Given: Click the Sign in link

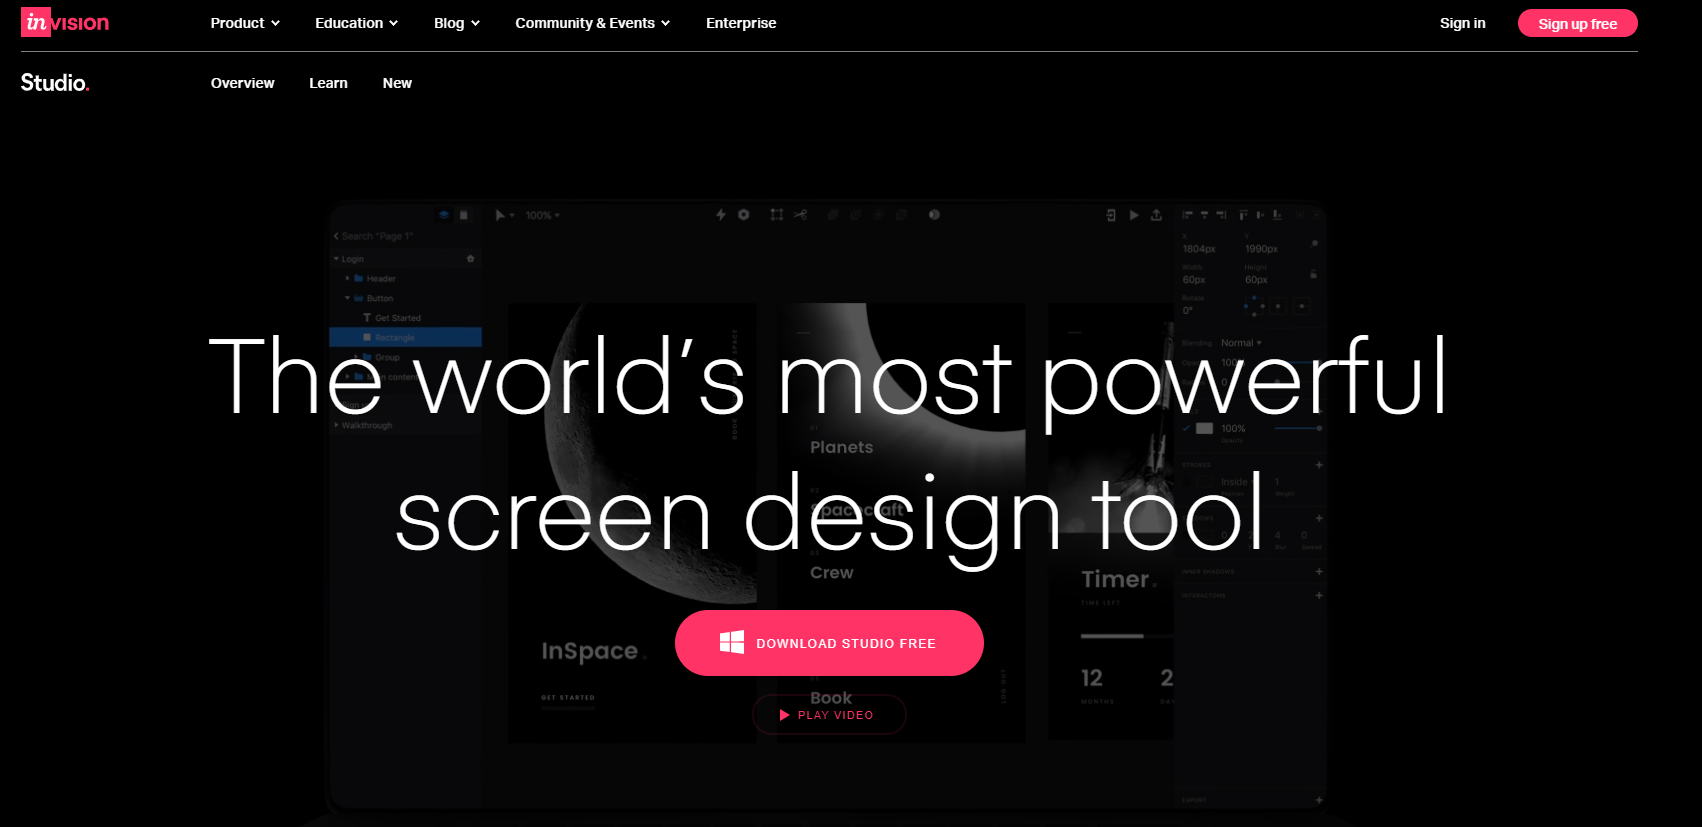Looking at the screenshot, I should point(1462,23).
